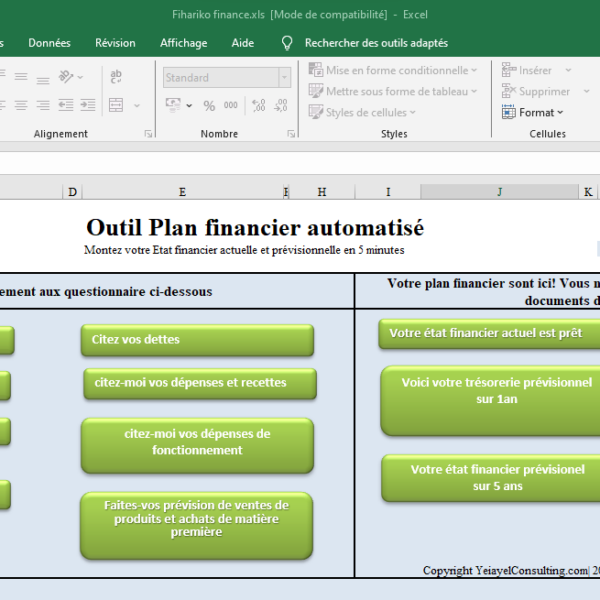Open the Données ribbon tab
This screenshot has width=600, height=600.
[49, 43]
